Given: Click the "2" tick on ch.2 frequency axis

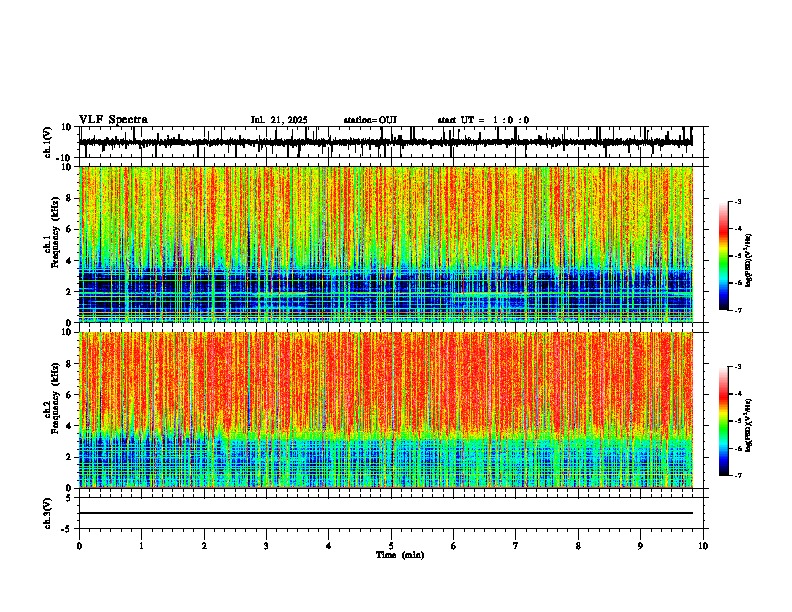Looking at the screenshot, I should pyautogui.click(x=71, y=457).
